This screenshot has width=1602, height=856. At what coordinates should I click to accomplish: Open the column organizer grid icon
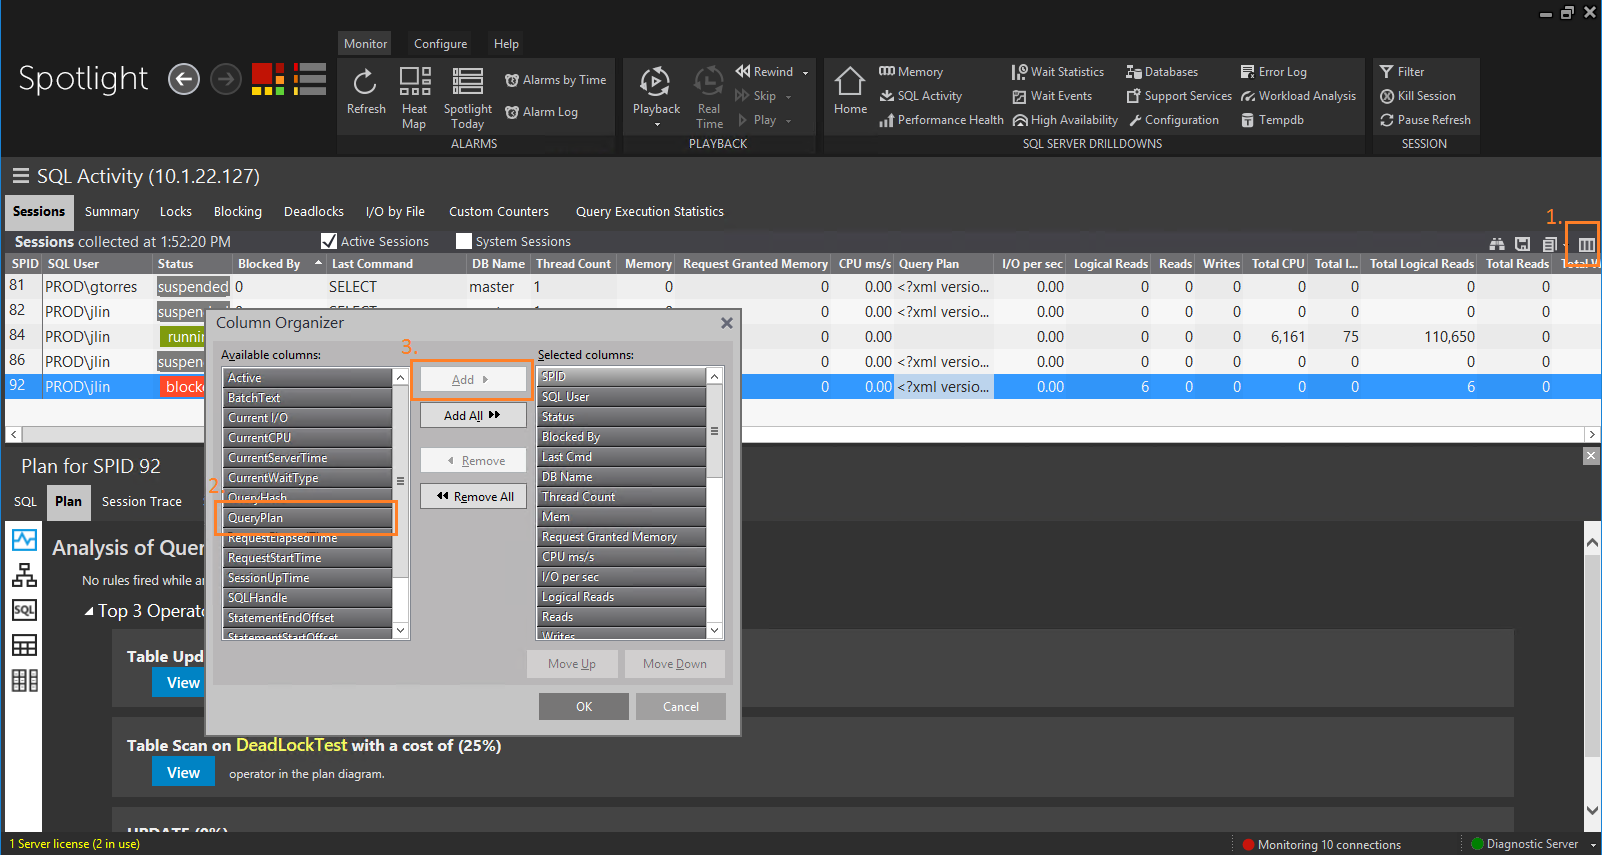pos(1586,244)
